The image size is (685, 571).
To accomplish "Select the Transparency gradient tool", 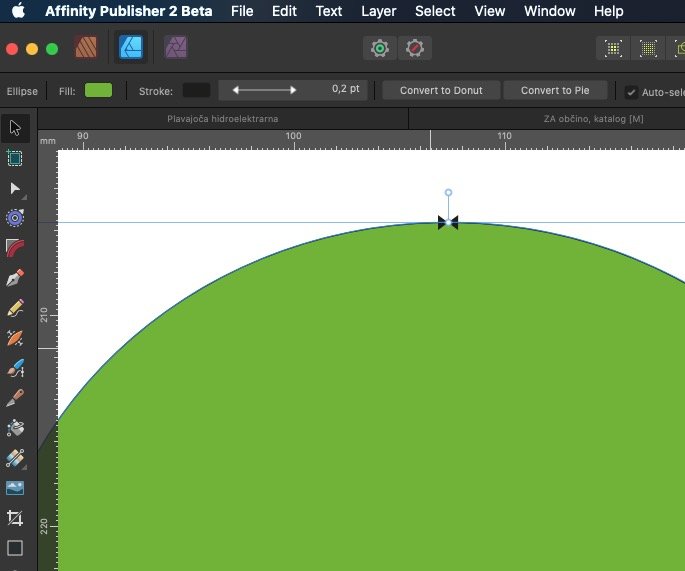I will tap(15, 458).
